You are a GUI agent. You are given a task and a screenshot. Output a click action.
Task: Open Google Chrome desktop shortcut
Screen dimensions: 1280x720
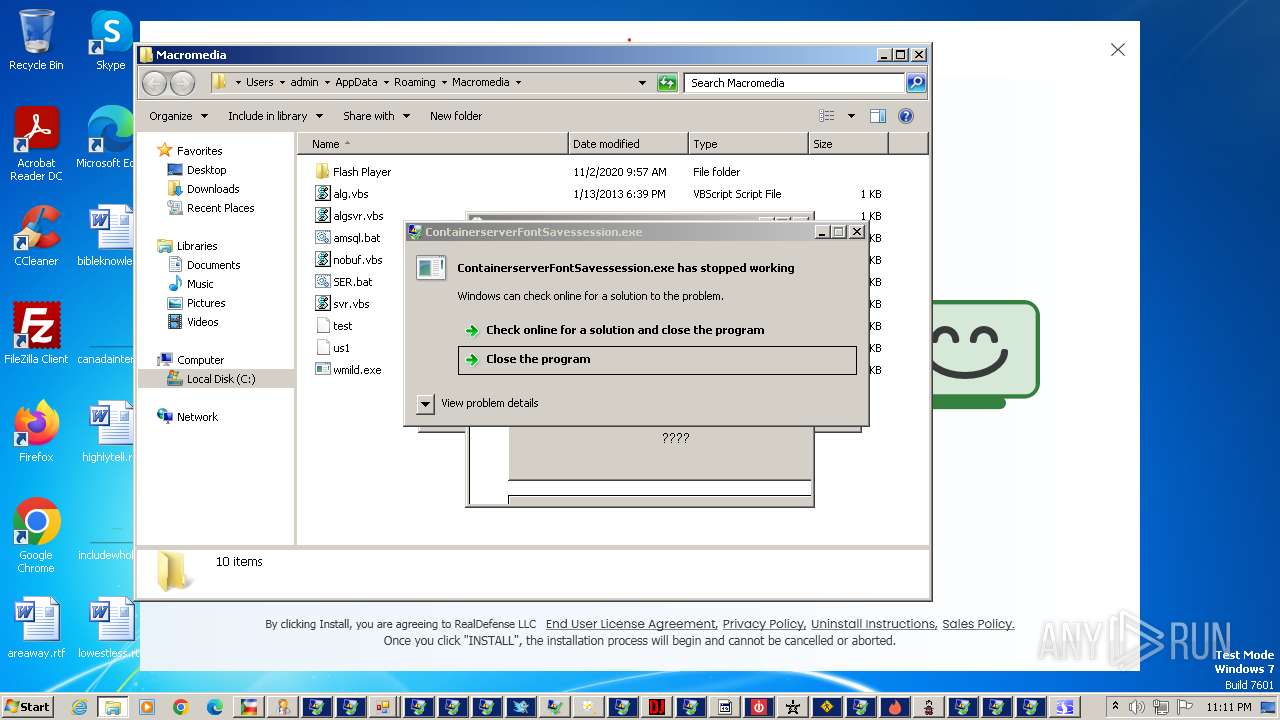36,536
